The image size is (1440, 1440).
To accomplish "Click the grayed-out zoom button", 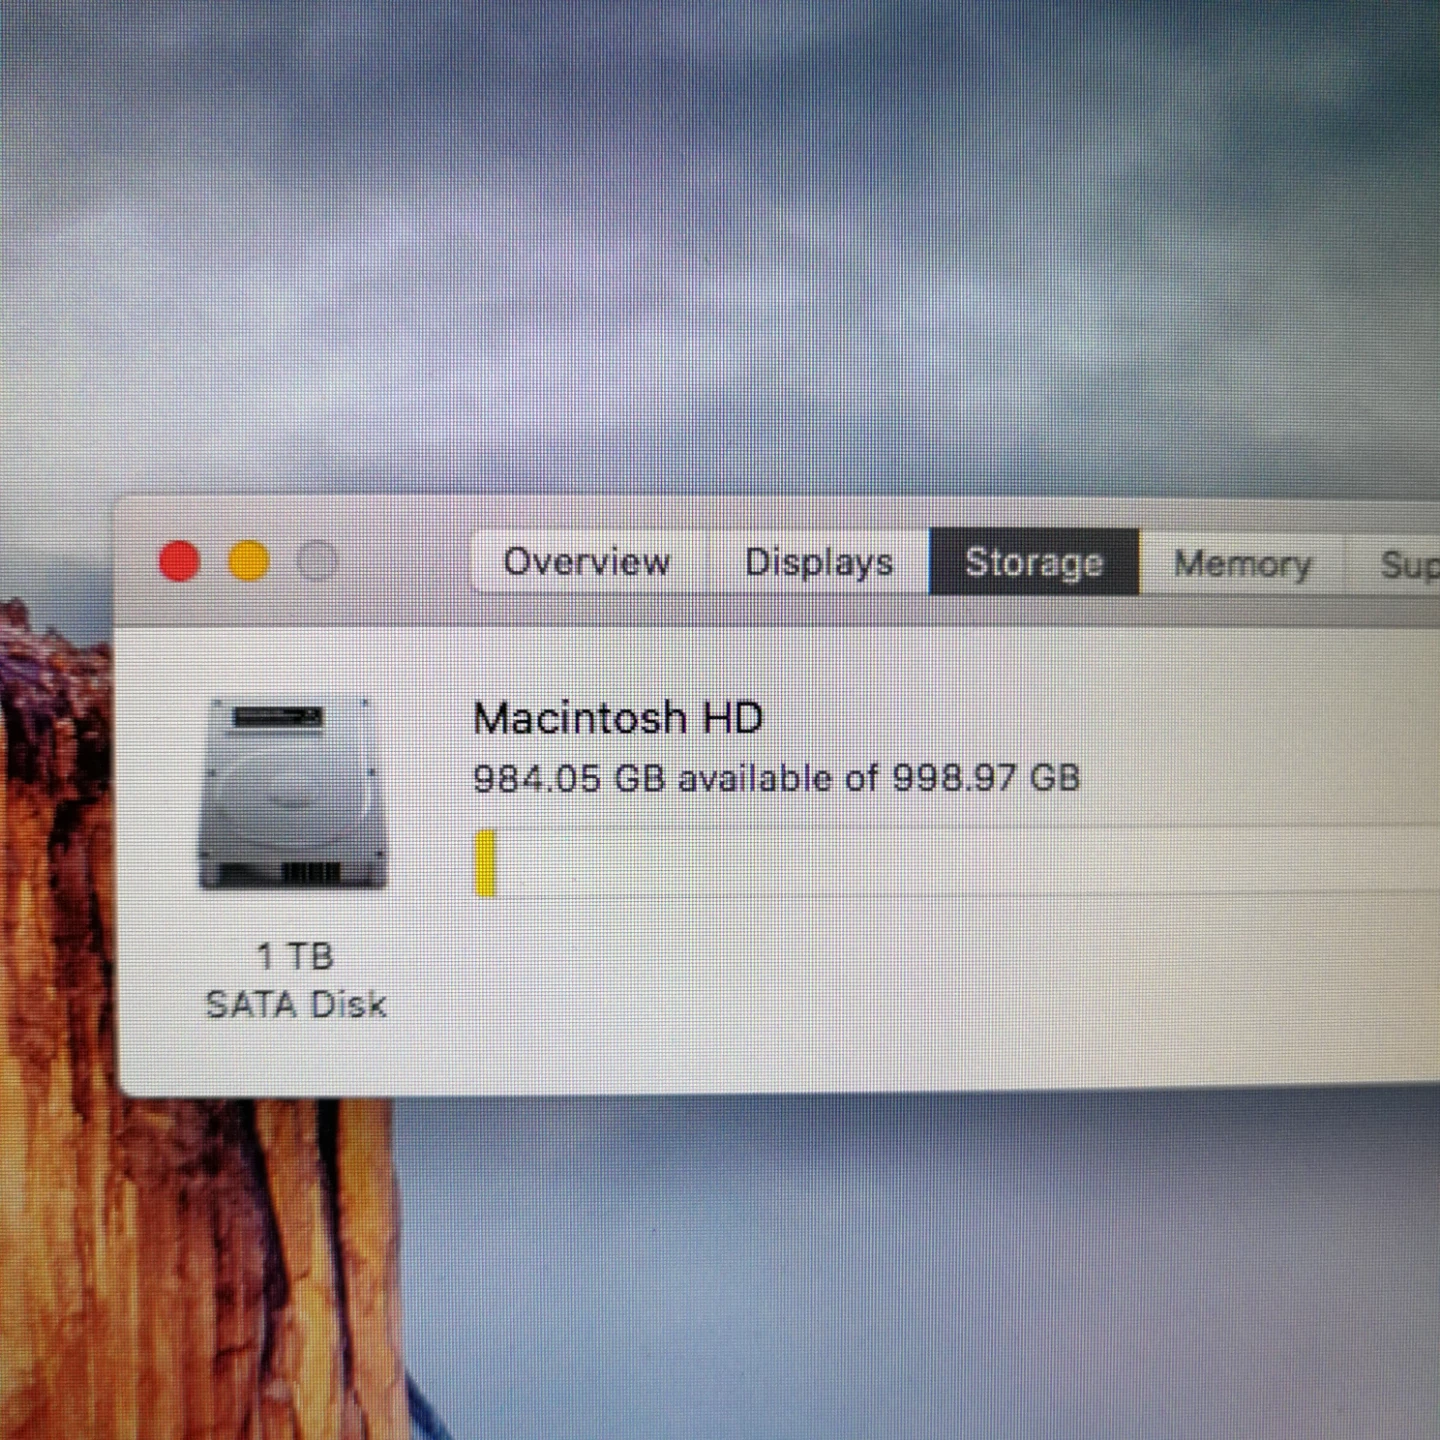I will [318, 562].
